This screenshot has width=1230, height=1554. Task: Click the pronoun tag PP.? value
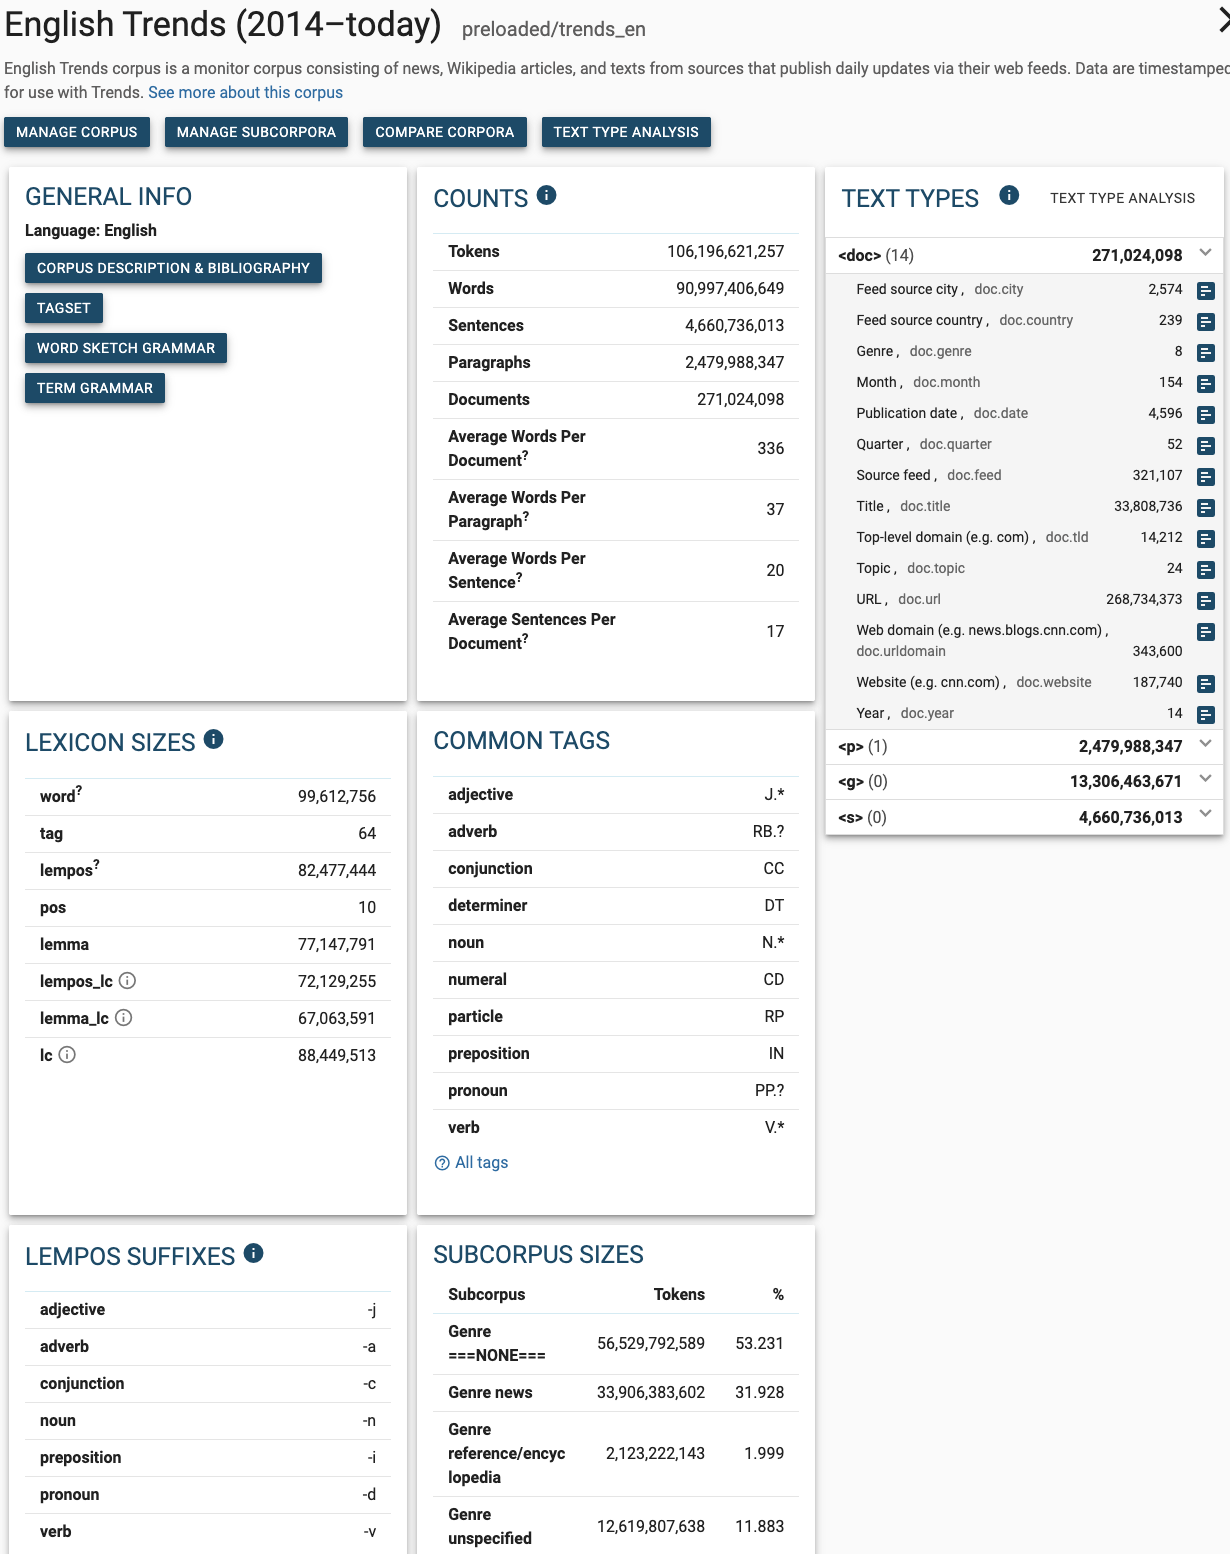point(769,1090)
